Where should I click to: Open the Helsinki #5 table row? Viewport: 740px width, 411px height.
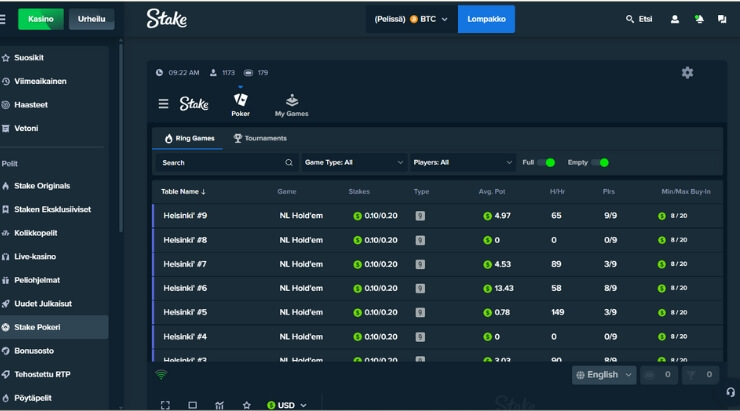tap(437, 312)
